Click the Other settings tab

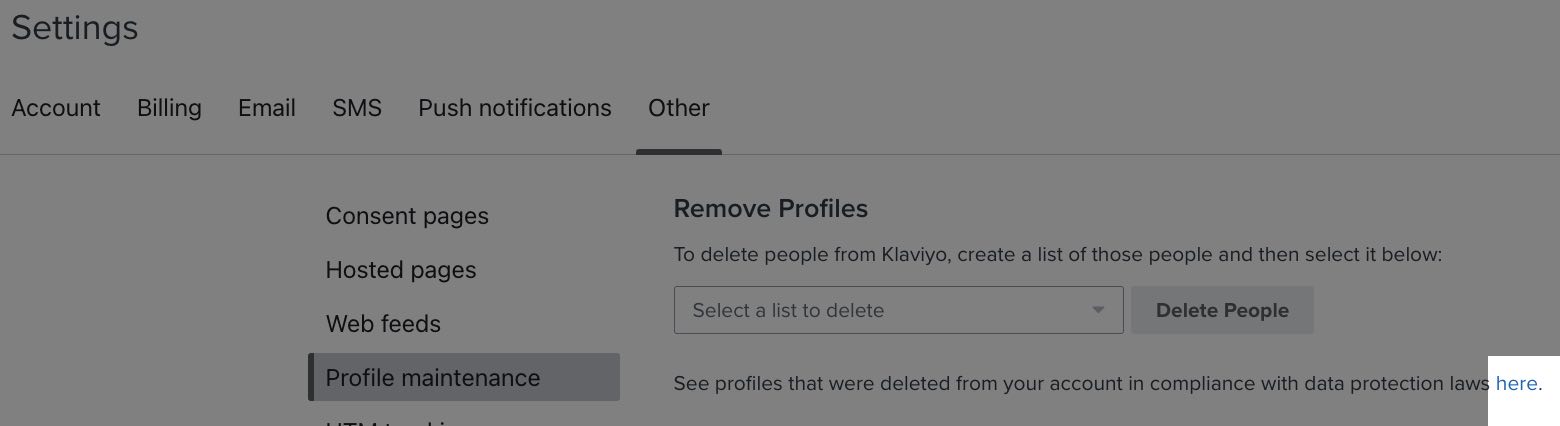(679, 108)
